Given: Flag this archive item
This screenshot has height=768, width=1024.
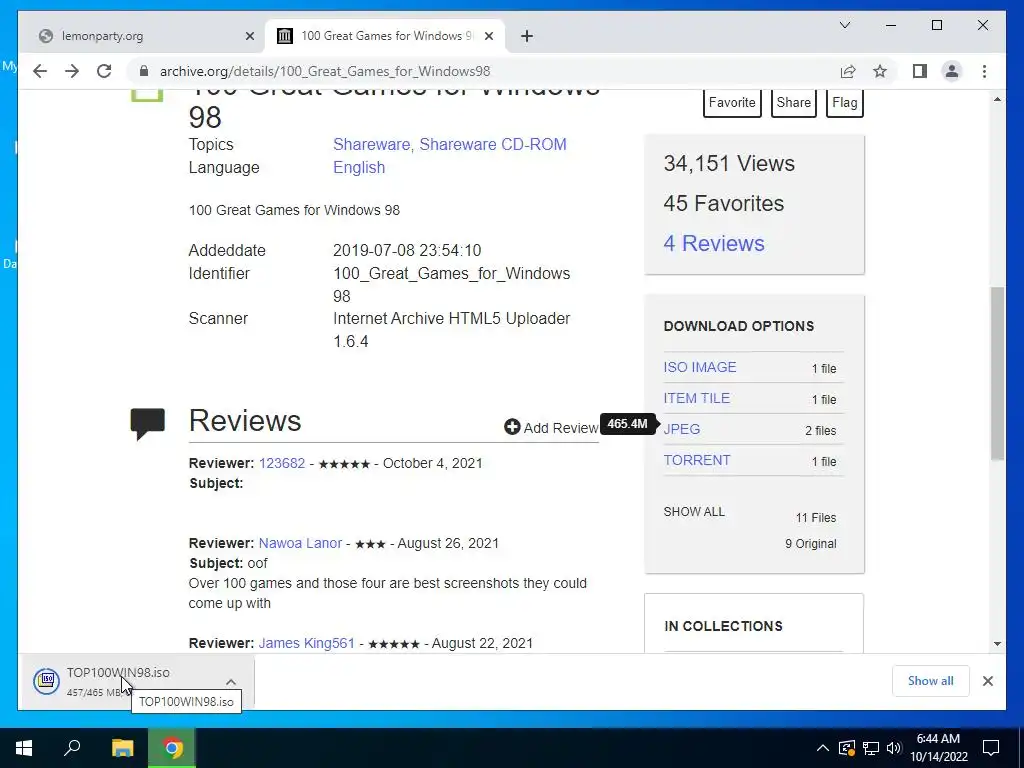Looking at the screenshot, I should [x=844, y=103].
